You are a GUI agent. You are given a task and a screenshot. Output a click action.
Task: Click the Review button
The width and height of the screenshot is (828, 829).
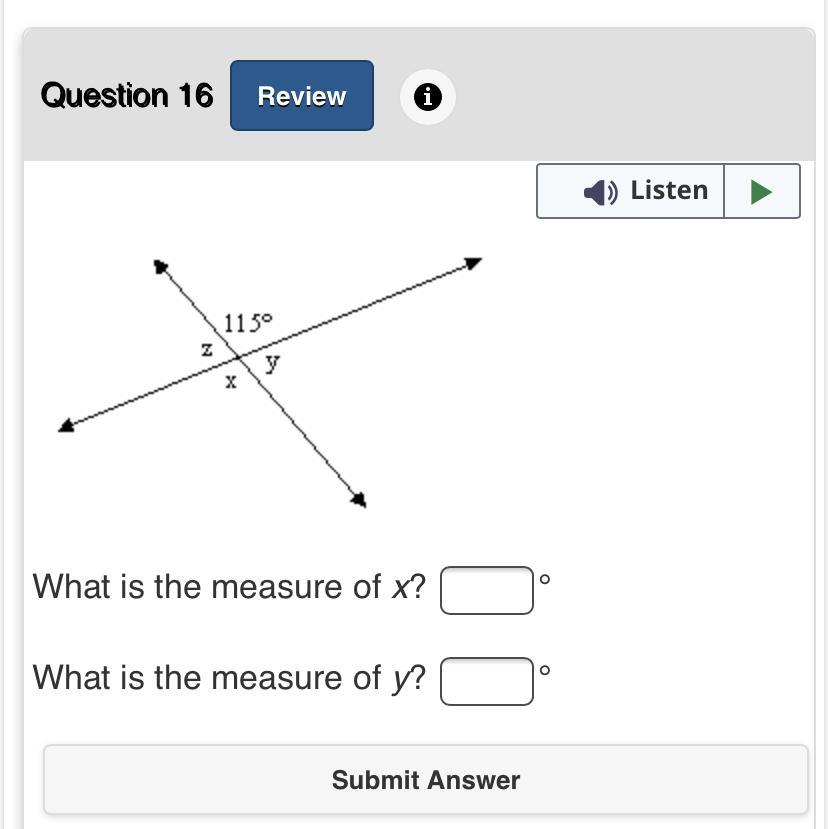coord(301,96)
